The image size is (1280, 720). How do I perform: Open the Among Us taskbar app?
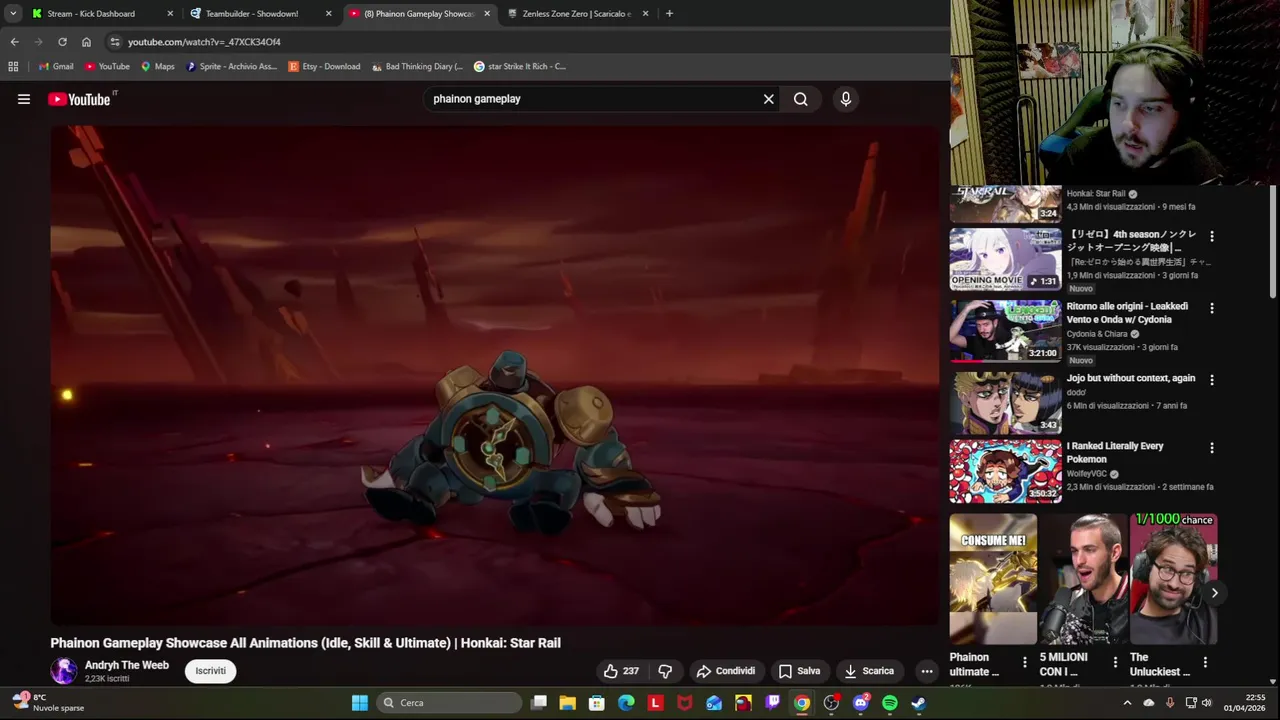(x=743, y=703)
